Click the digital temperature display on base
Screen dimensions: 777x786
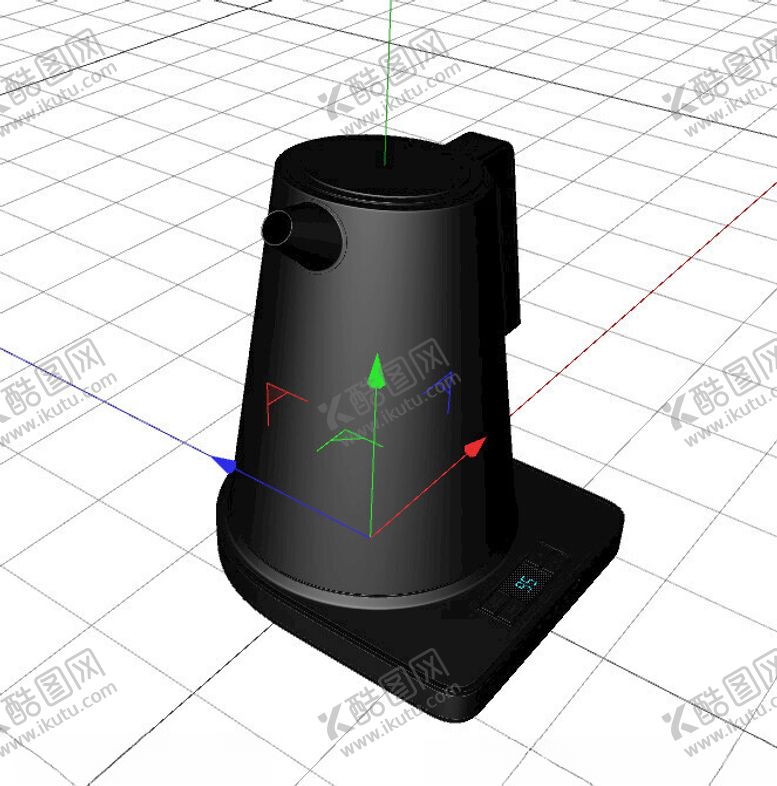[526, 582]
